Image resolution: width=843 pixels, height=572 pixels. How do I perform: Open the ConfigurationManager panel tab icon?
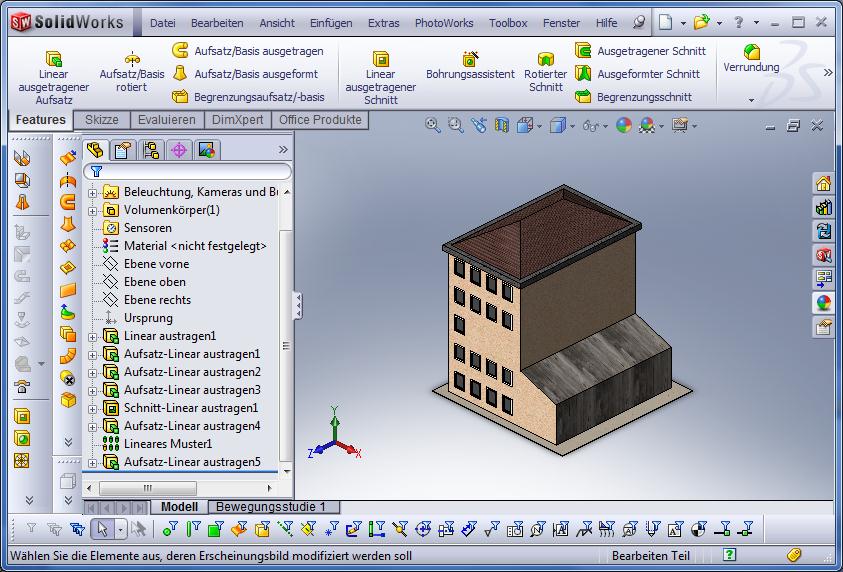click(151, 150)
